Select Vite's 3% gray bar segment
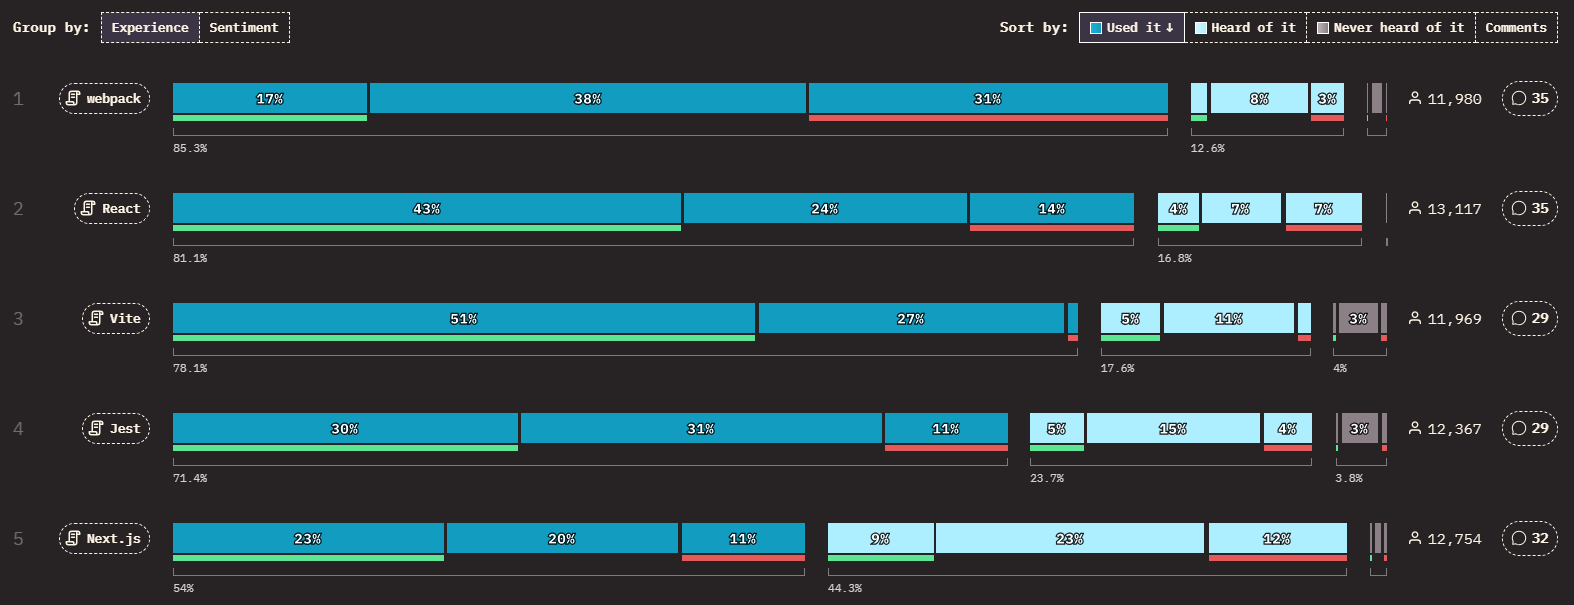The height and width of the screenshot is (605, 1574). pos(1358,318)
